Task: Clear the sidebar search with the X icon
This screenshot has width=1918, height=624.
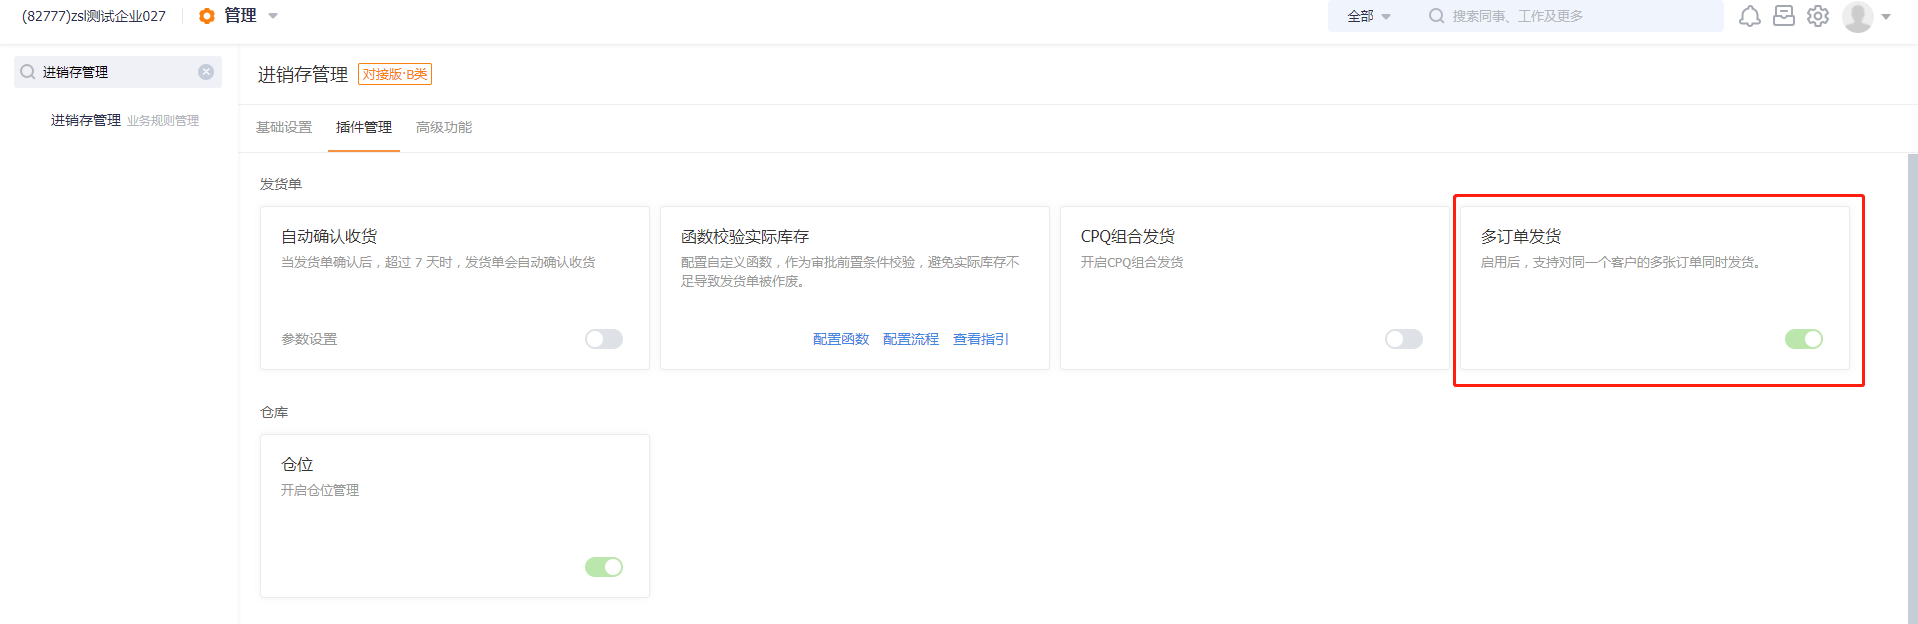Action: (206, 72)
